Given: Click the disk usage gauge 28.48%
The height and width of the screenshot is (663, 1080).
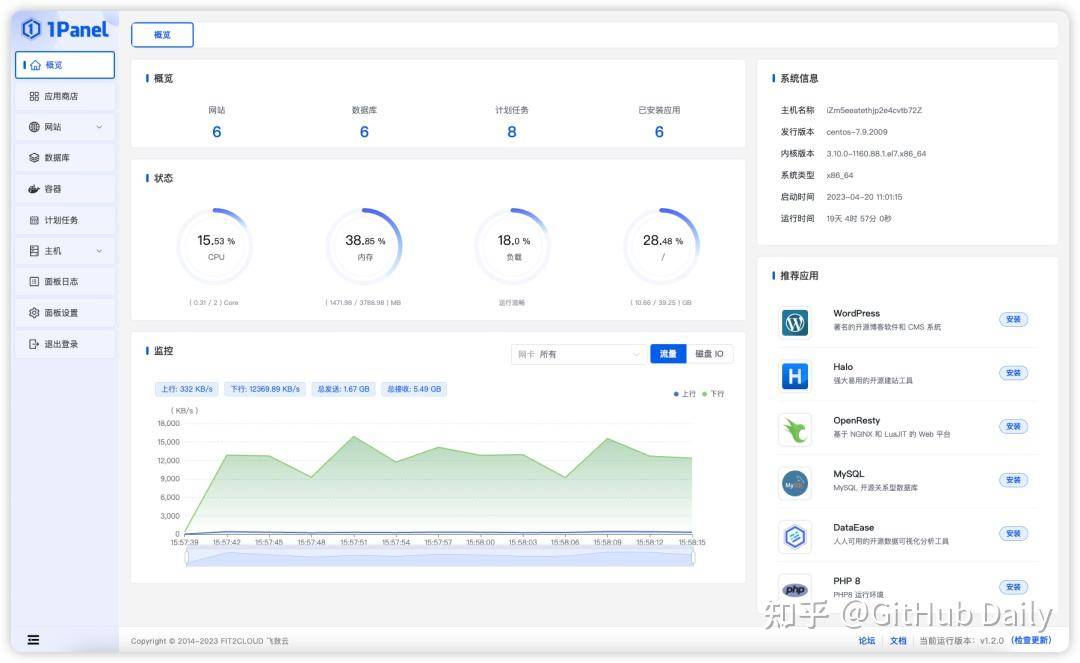Looking at the screenshot, I should pos(662,246).
